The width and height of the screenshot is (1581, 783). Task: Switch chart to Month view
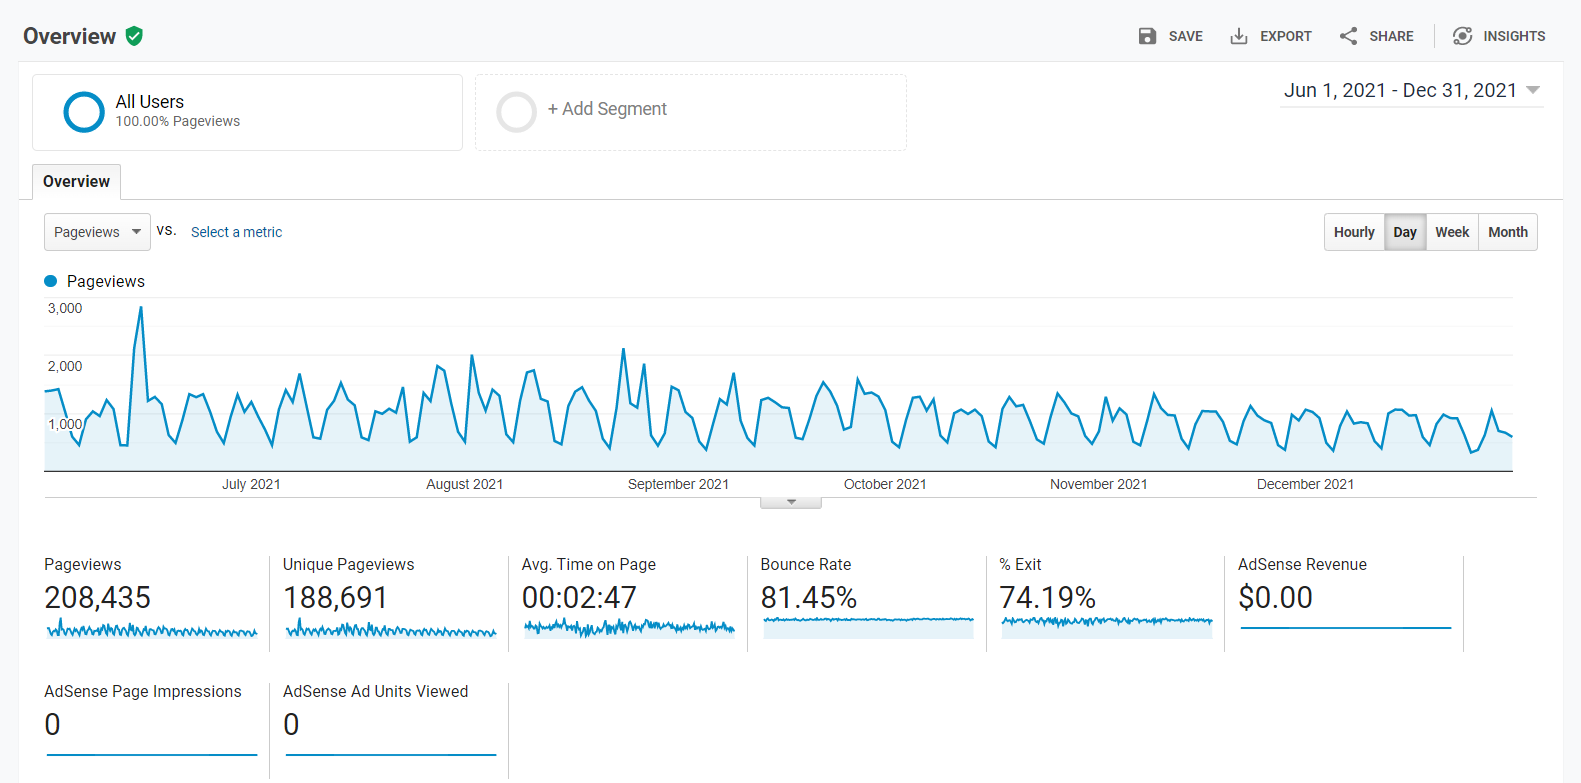(1508, 232)
